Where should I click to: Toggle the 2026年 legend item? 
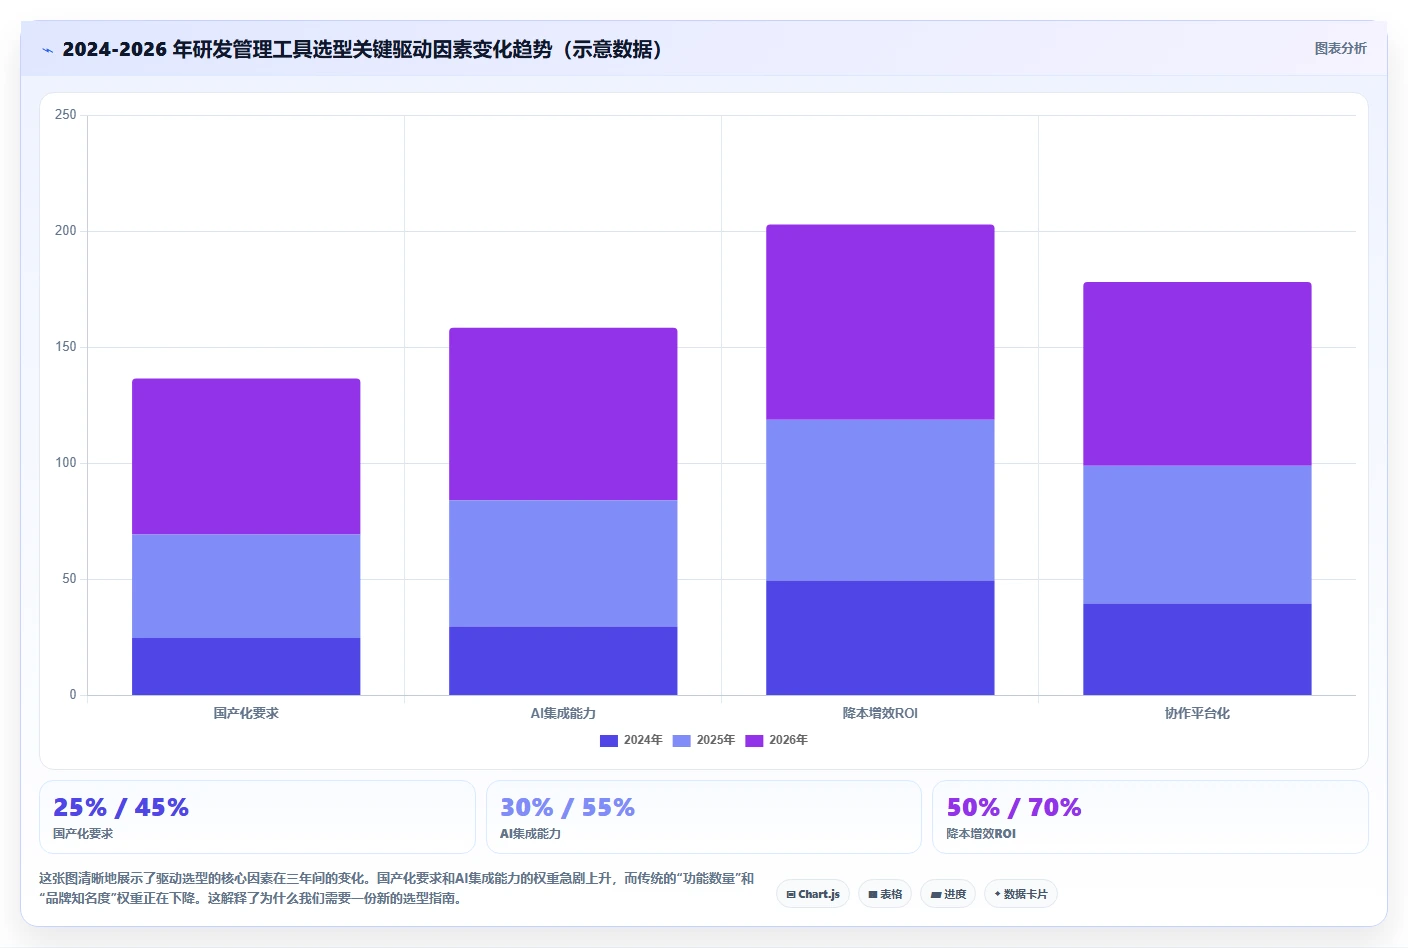coord(777,740)
